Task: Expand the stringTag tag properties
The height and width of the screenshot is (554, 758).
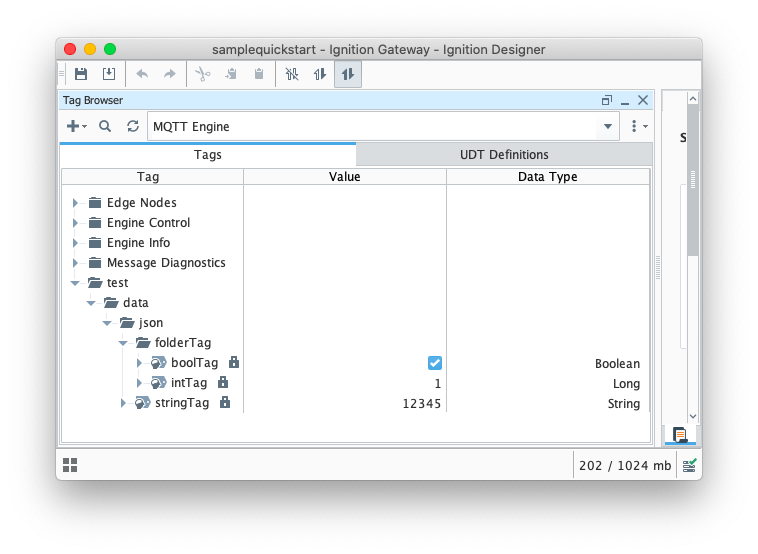Action: coord(123,403)
